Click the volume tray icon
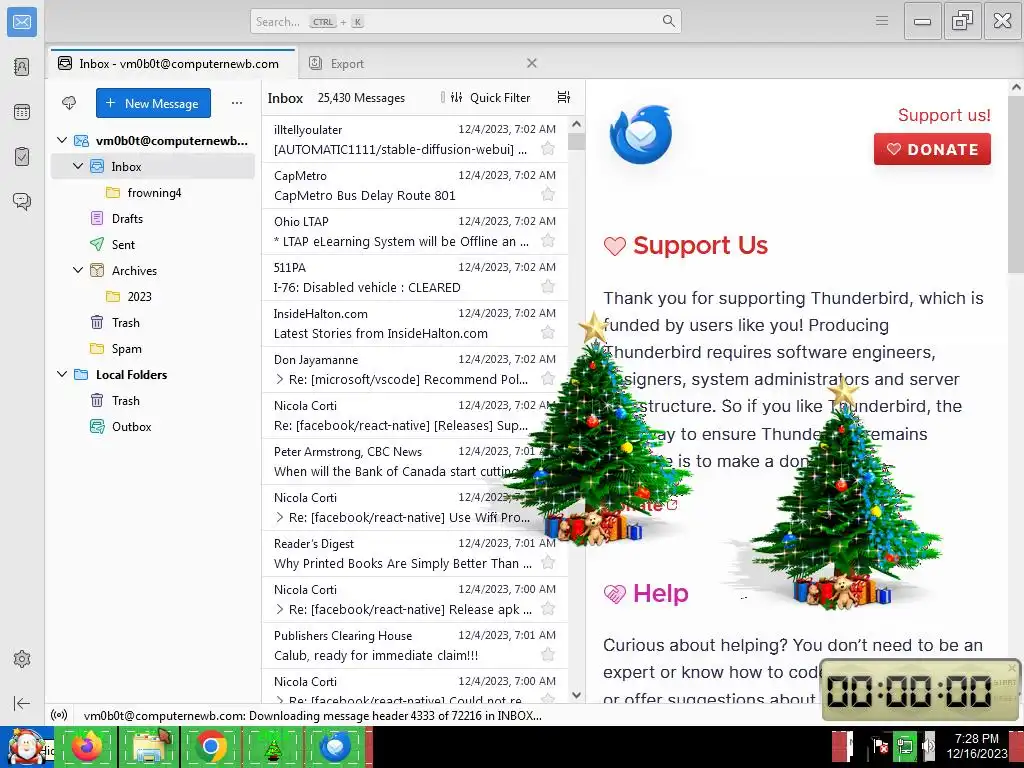This screenshot has height=768, width=1024. pyautogui.click(x=929, y=746)
